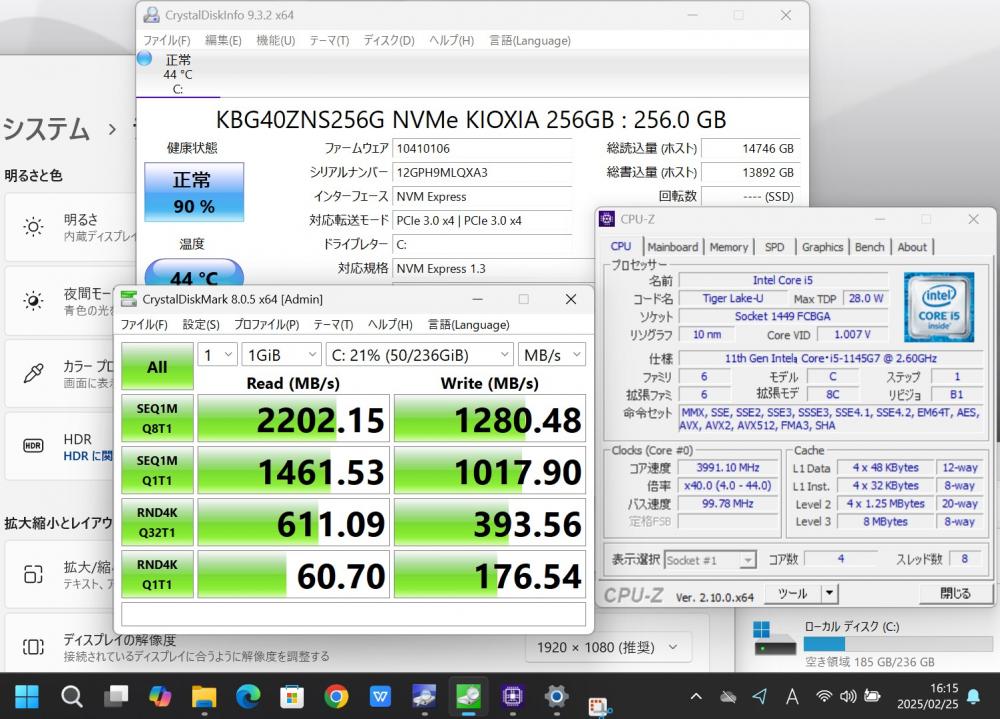Open HDR settings entry

tap(61, 447)
